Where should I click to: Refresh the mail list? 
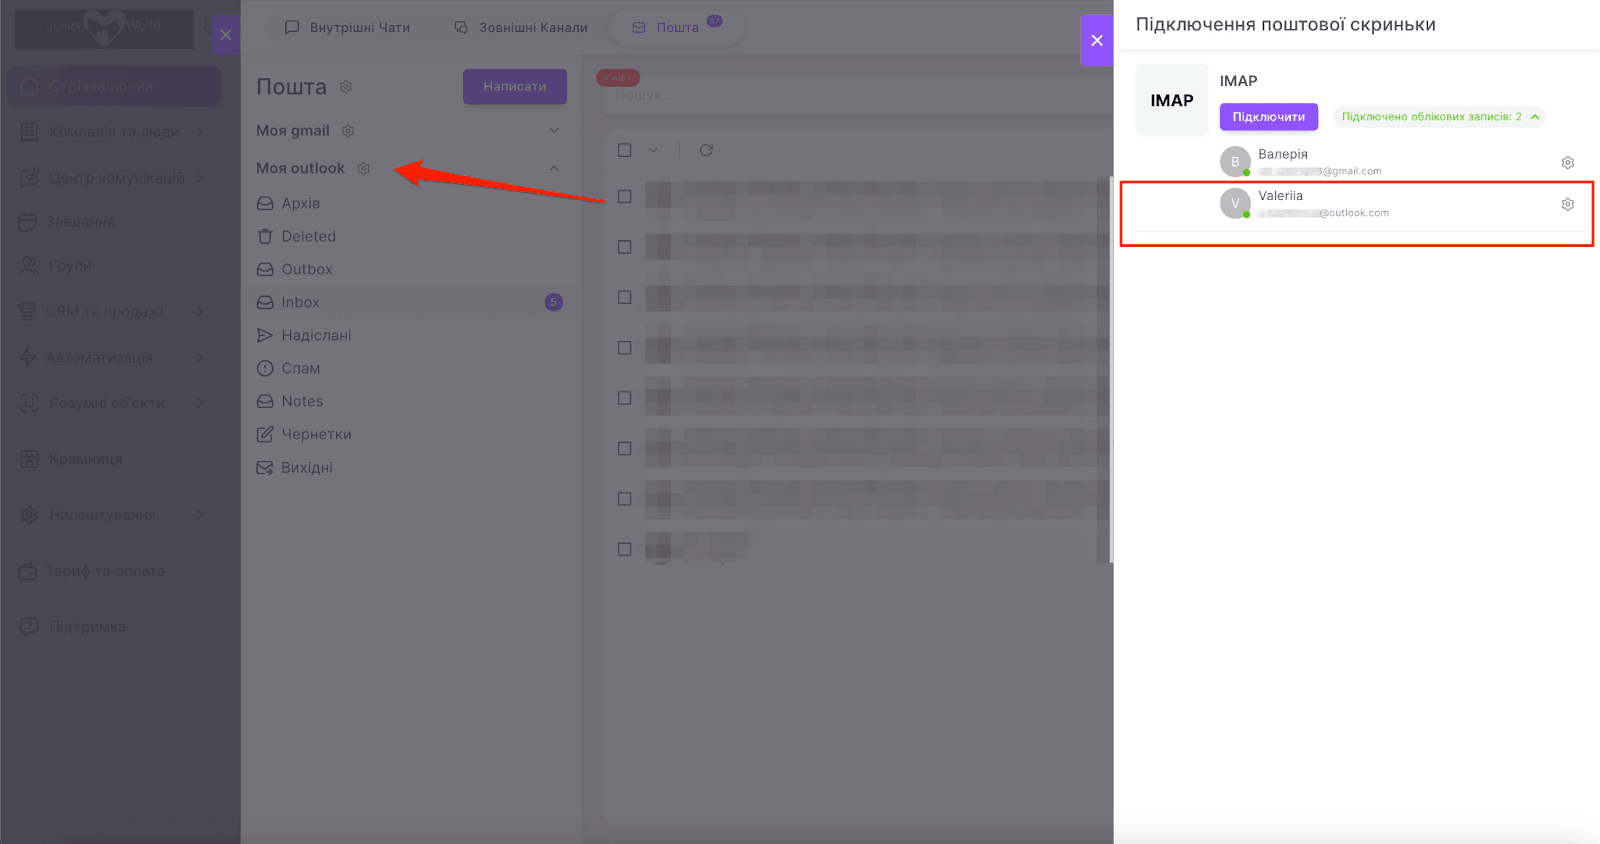pyautogui.click(x=706, y=150)
